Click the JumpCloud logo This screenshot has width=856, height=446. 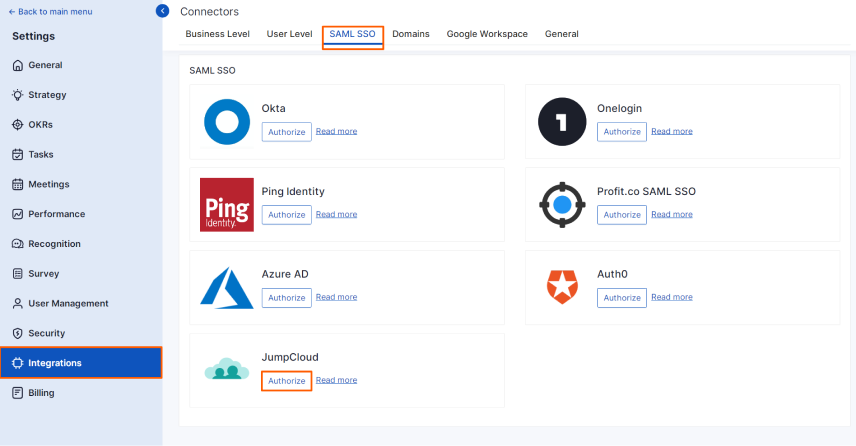tap(226, 369)
